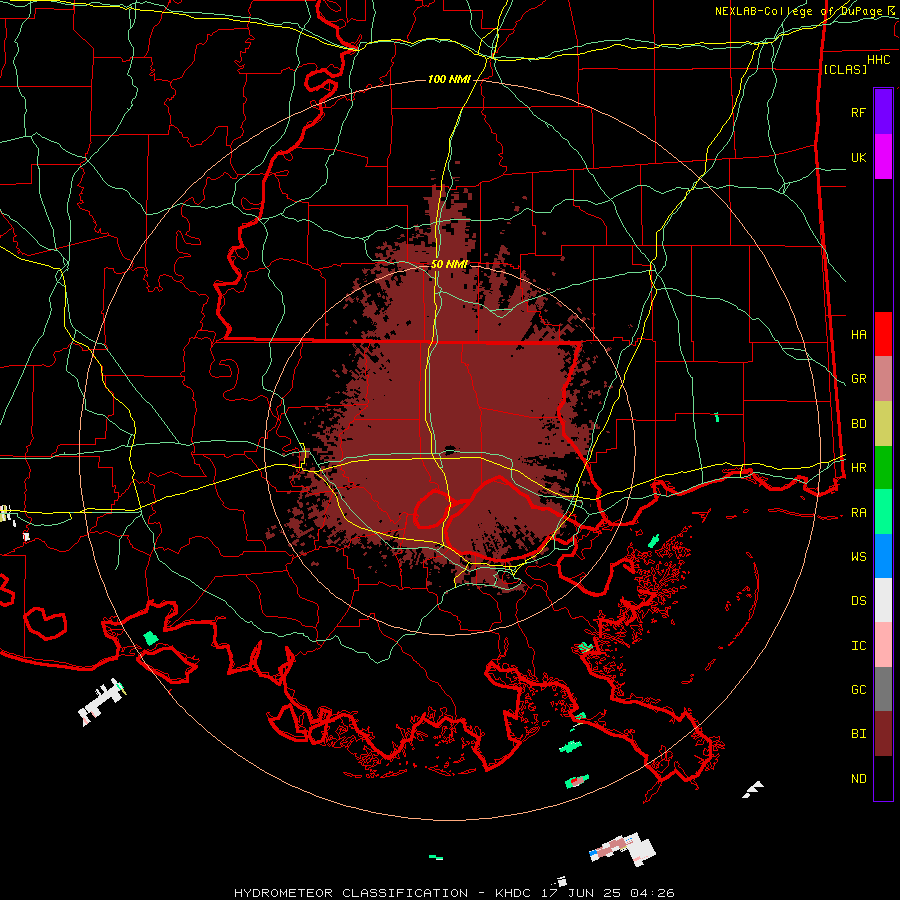
Task: Click the 04:26 timestamp
Action: click(x=654, y=893)
